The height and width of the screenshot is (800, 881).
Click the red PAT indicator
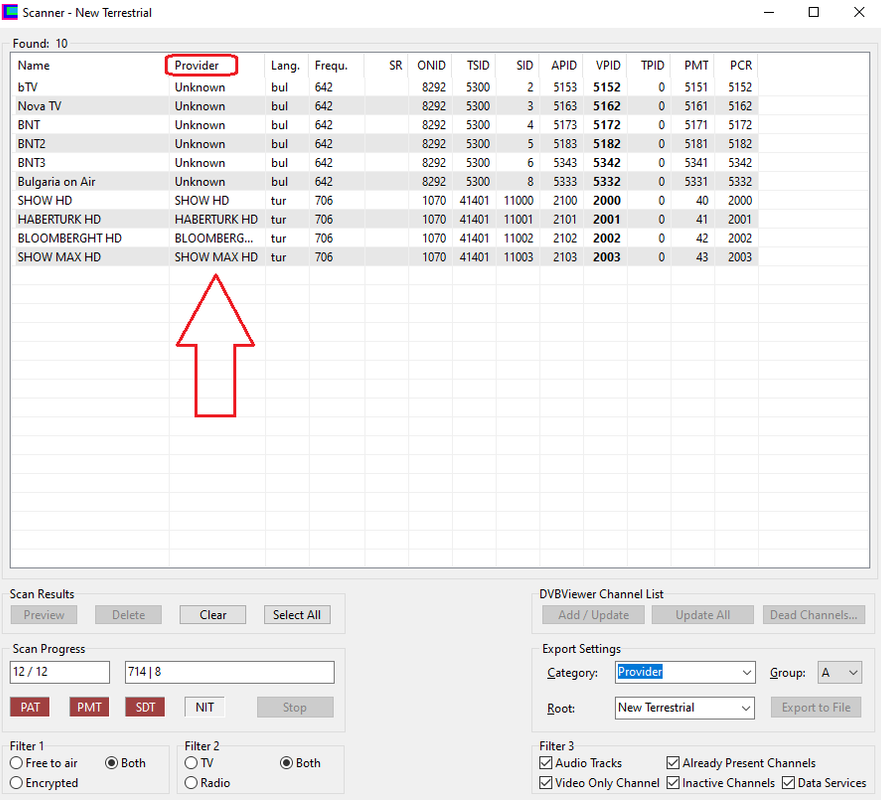[x=30, y=707]
